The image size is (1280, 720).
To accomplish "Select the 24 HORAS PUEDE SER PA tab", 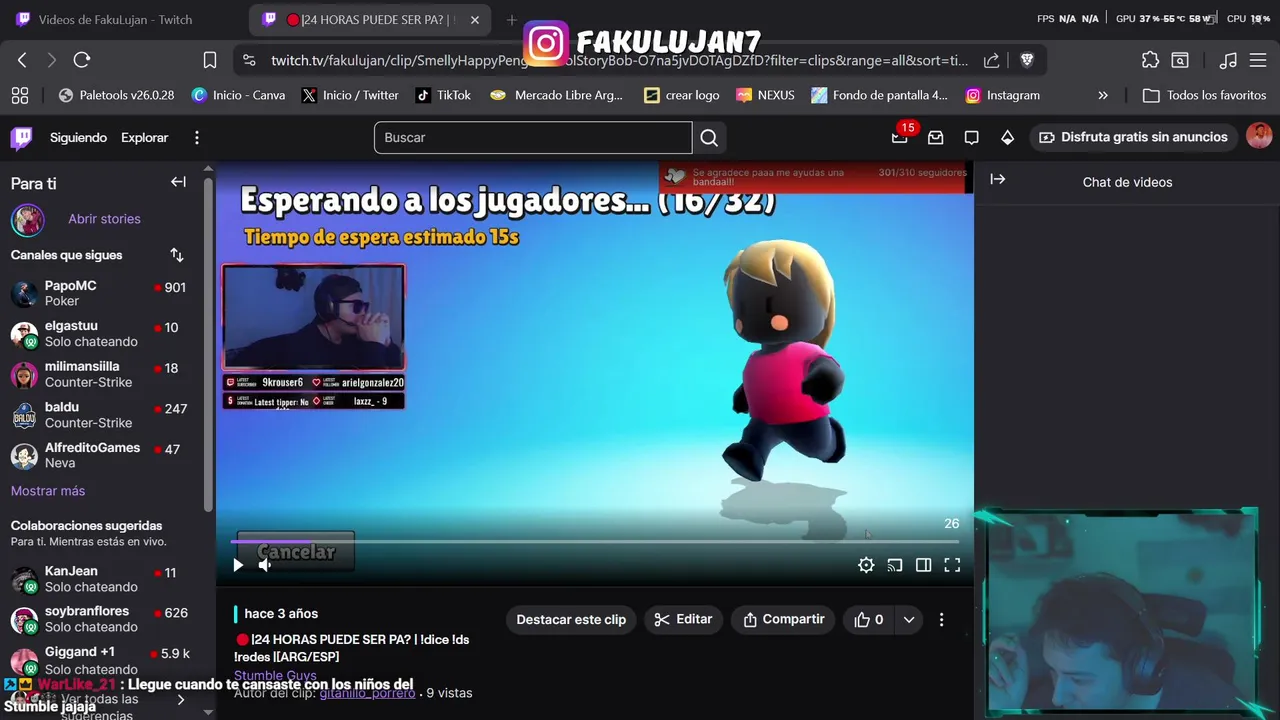I will (370, 20).
